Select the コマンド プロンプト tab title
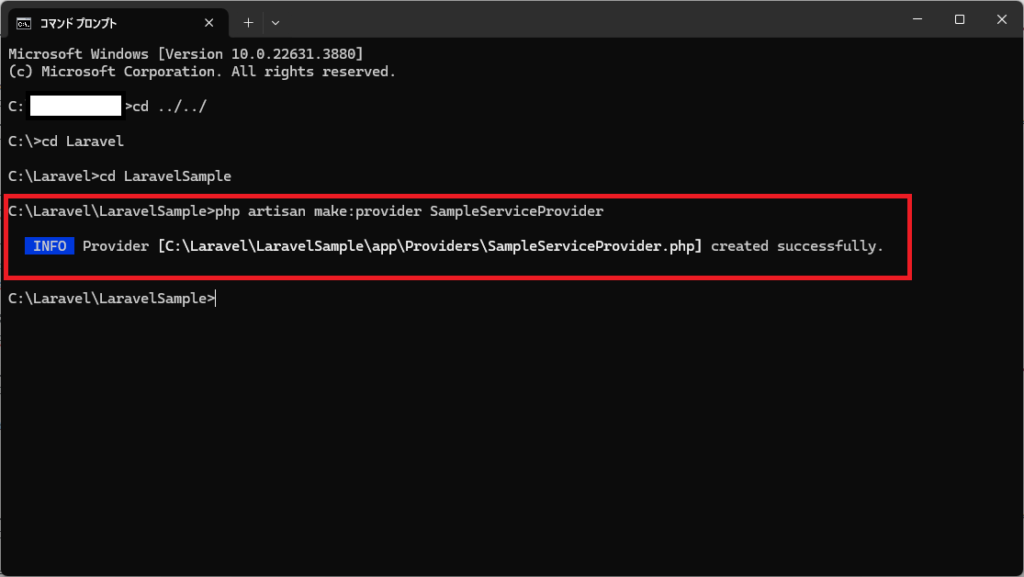1024x577 pixels. [x=78, y=23]
